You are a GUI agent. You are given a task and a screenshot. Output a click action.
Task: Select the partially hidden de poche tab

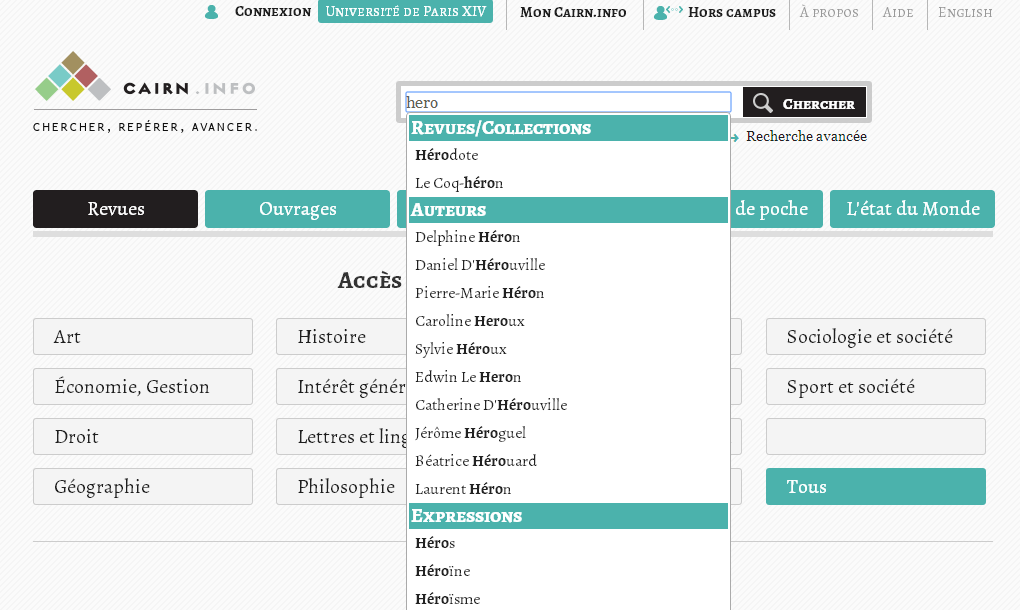775,209
